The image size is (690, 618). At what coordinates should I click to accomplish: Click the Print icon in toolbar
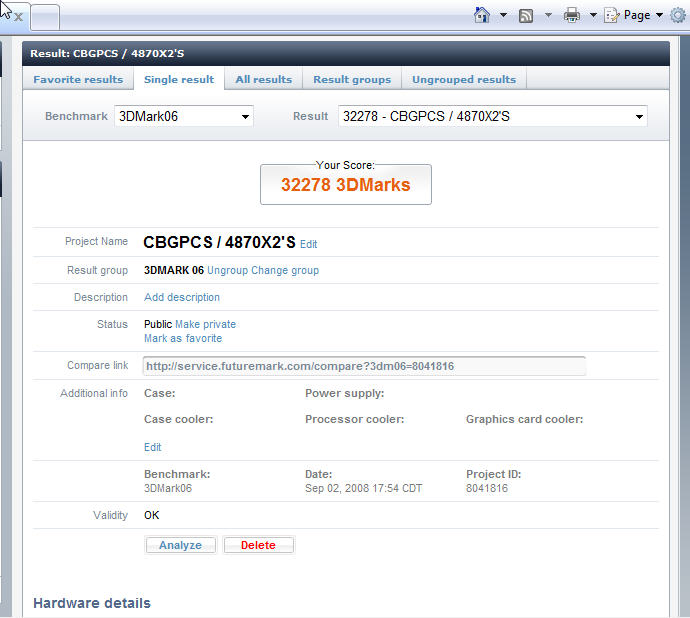pyautogui.click(x=572, y=15)
